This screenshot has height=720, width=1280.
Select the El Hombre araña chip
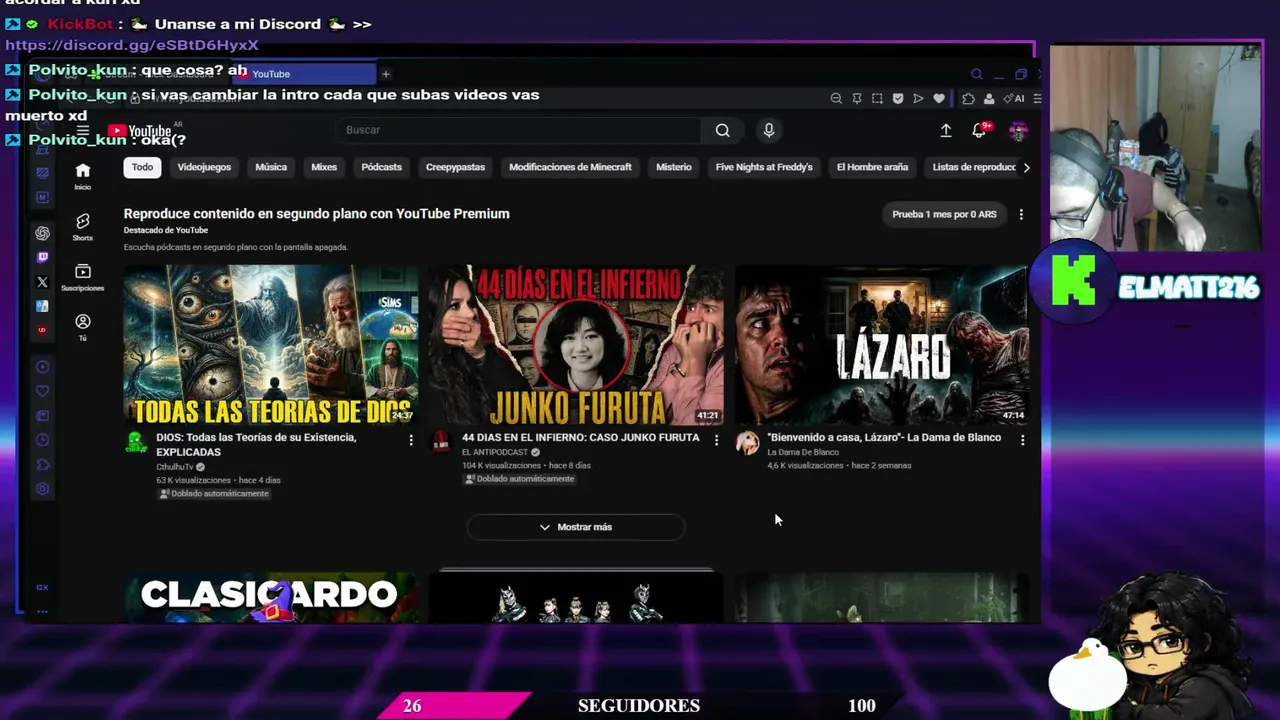tap(872, 167)
